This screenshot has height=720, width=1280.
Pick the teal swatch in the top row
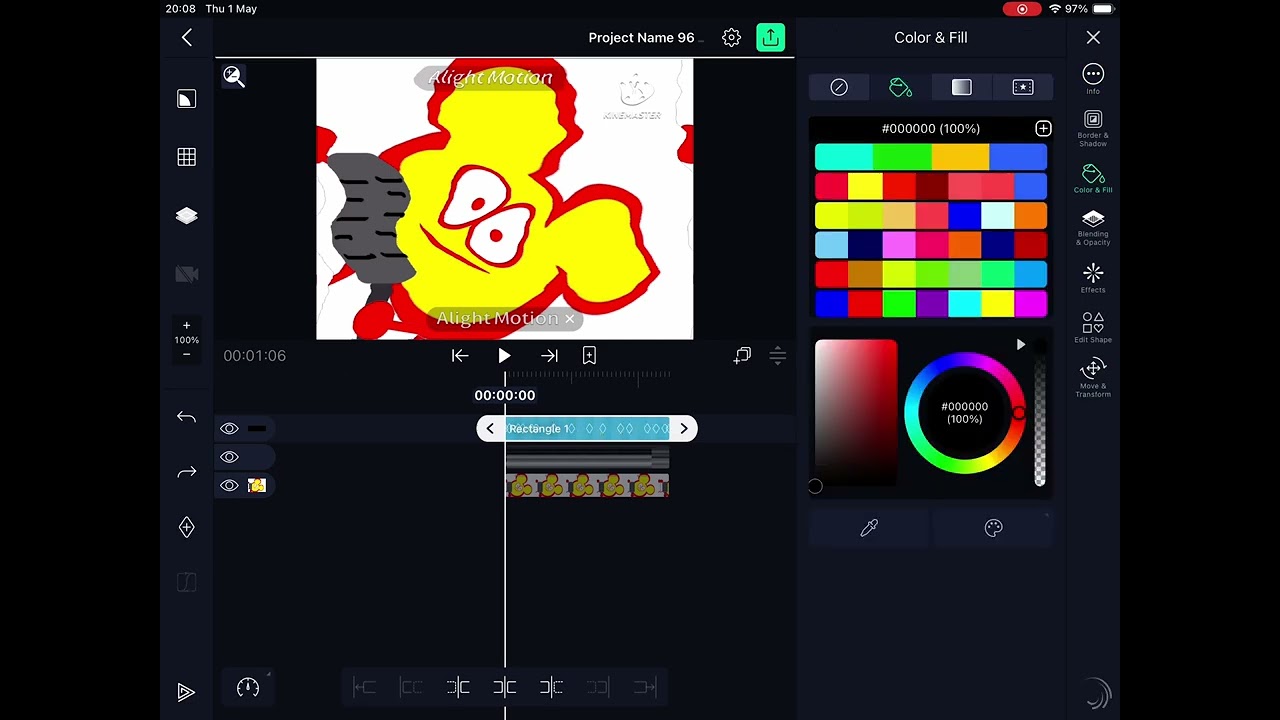click(843, 157)
